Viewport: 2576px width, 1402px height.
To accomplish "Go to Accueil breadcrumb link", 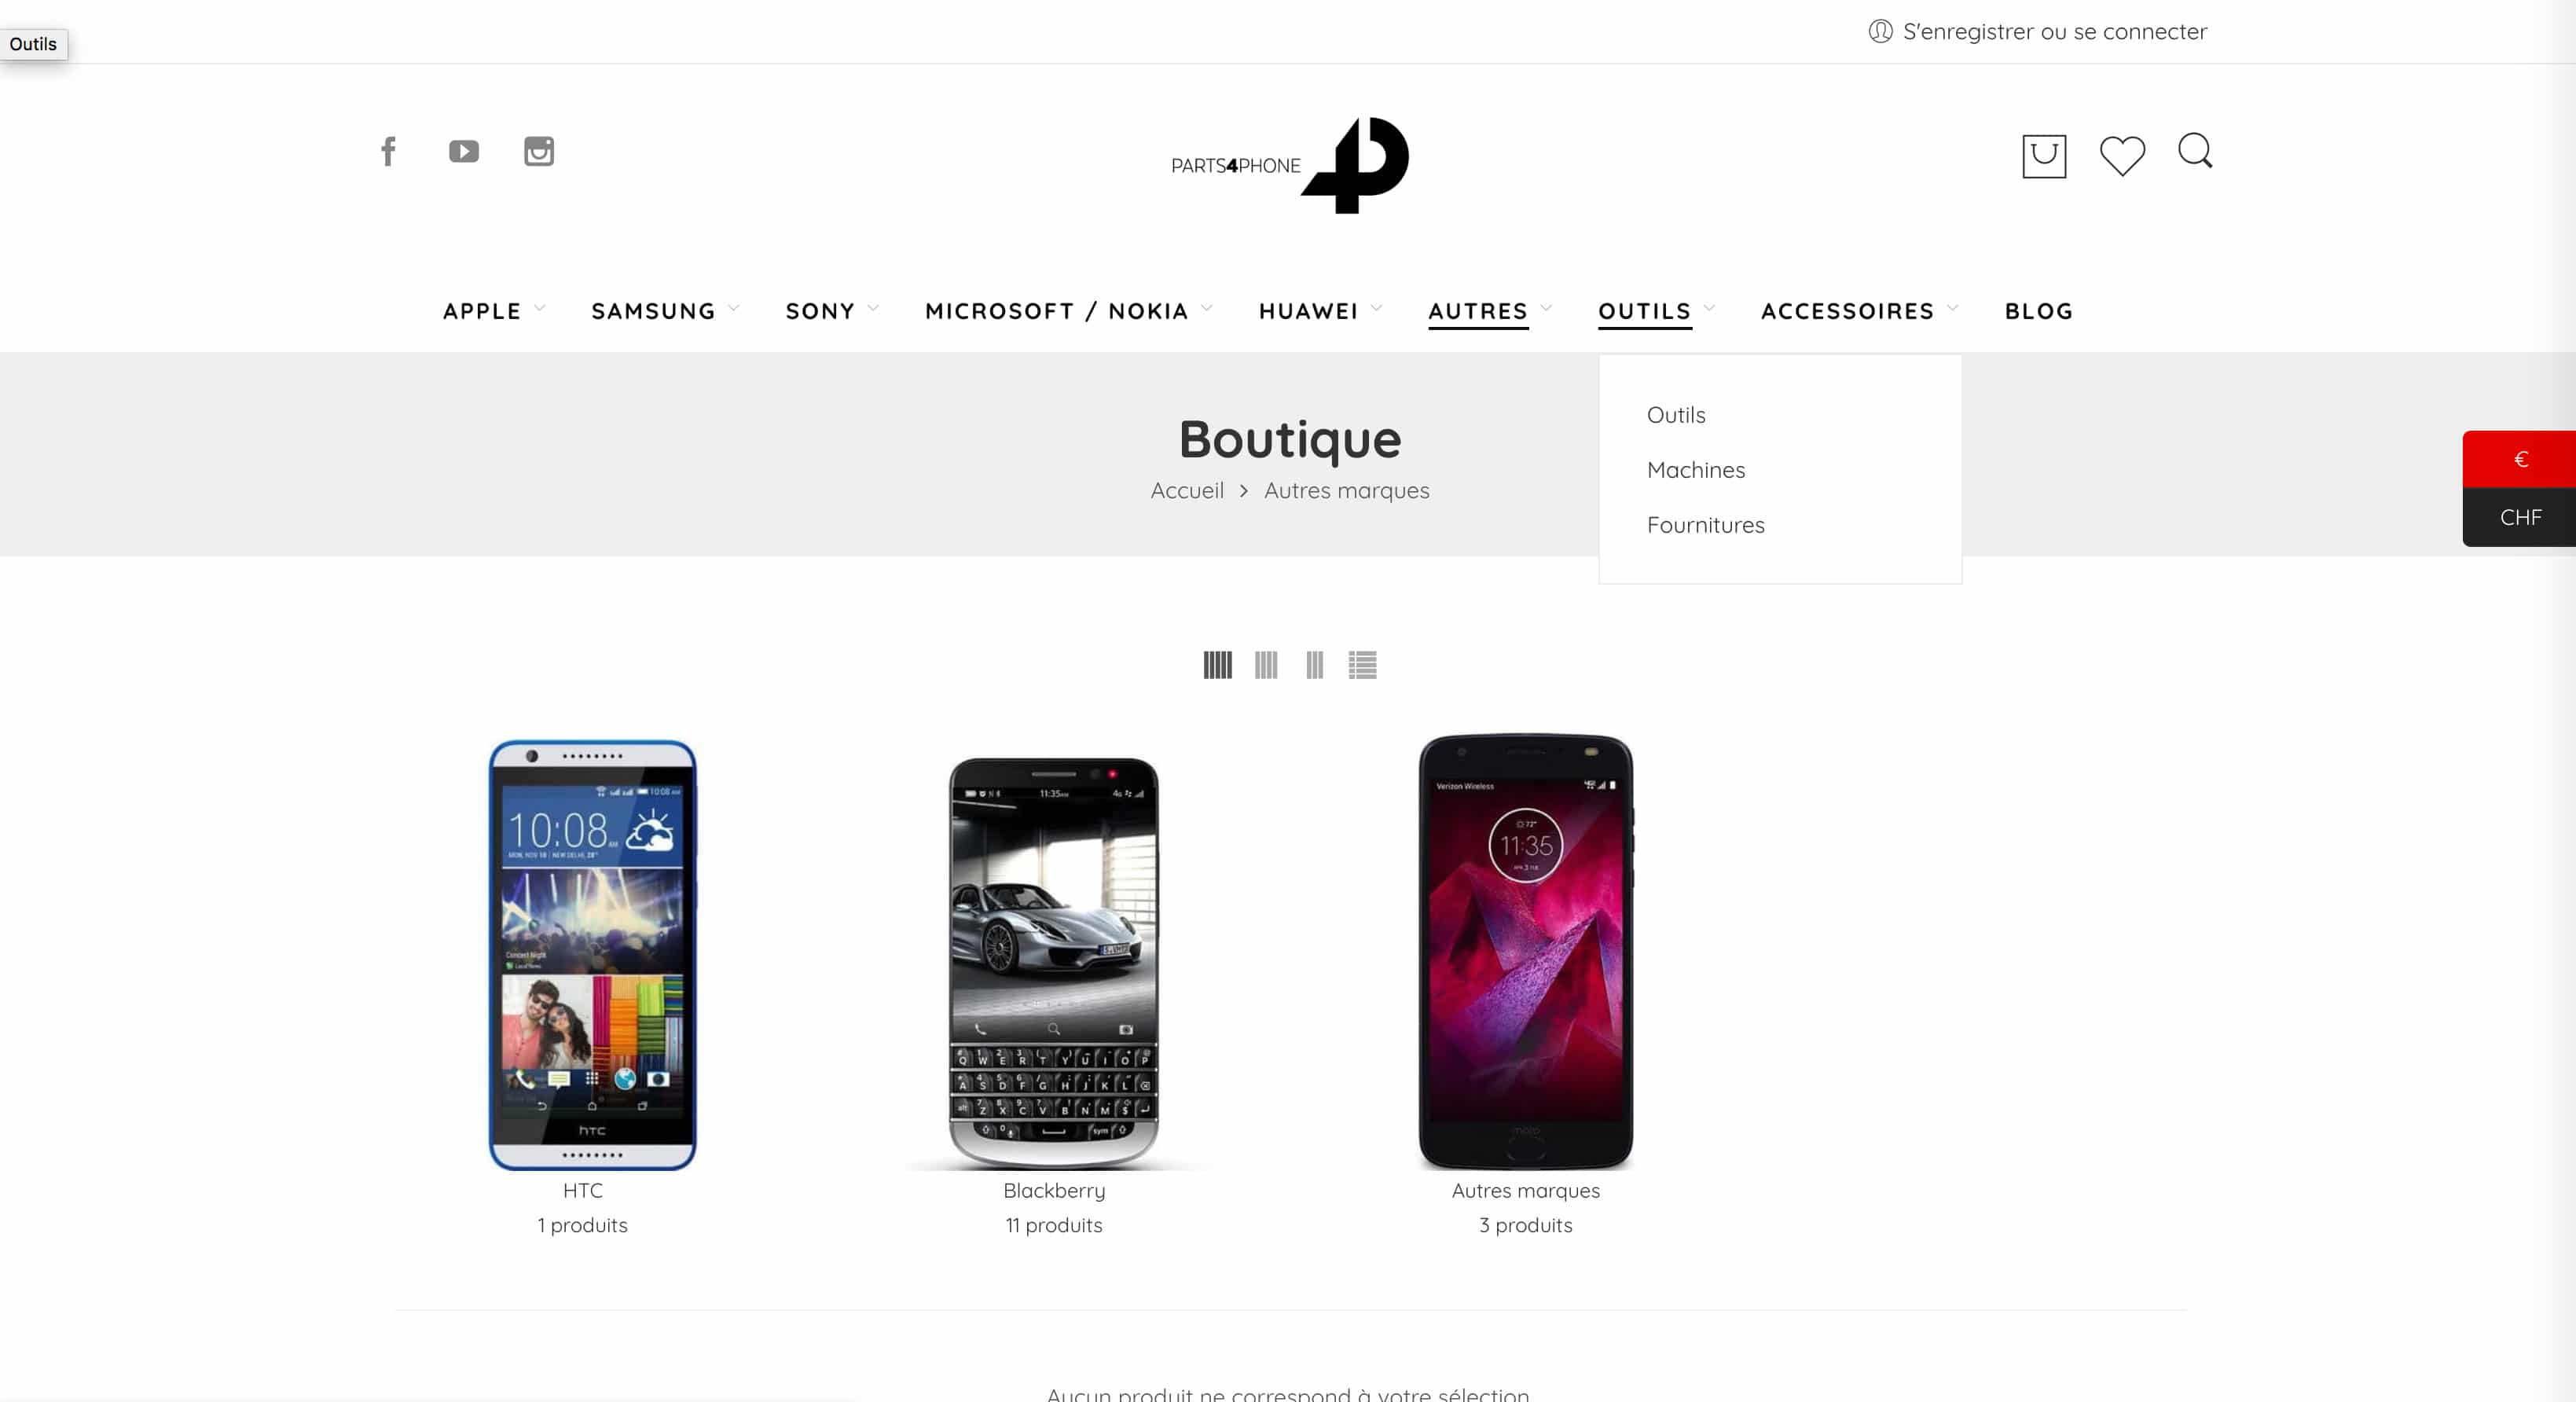I will click(x=1187, y=490).
